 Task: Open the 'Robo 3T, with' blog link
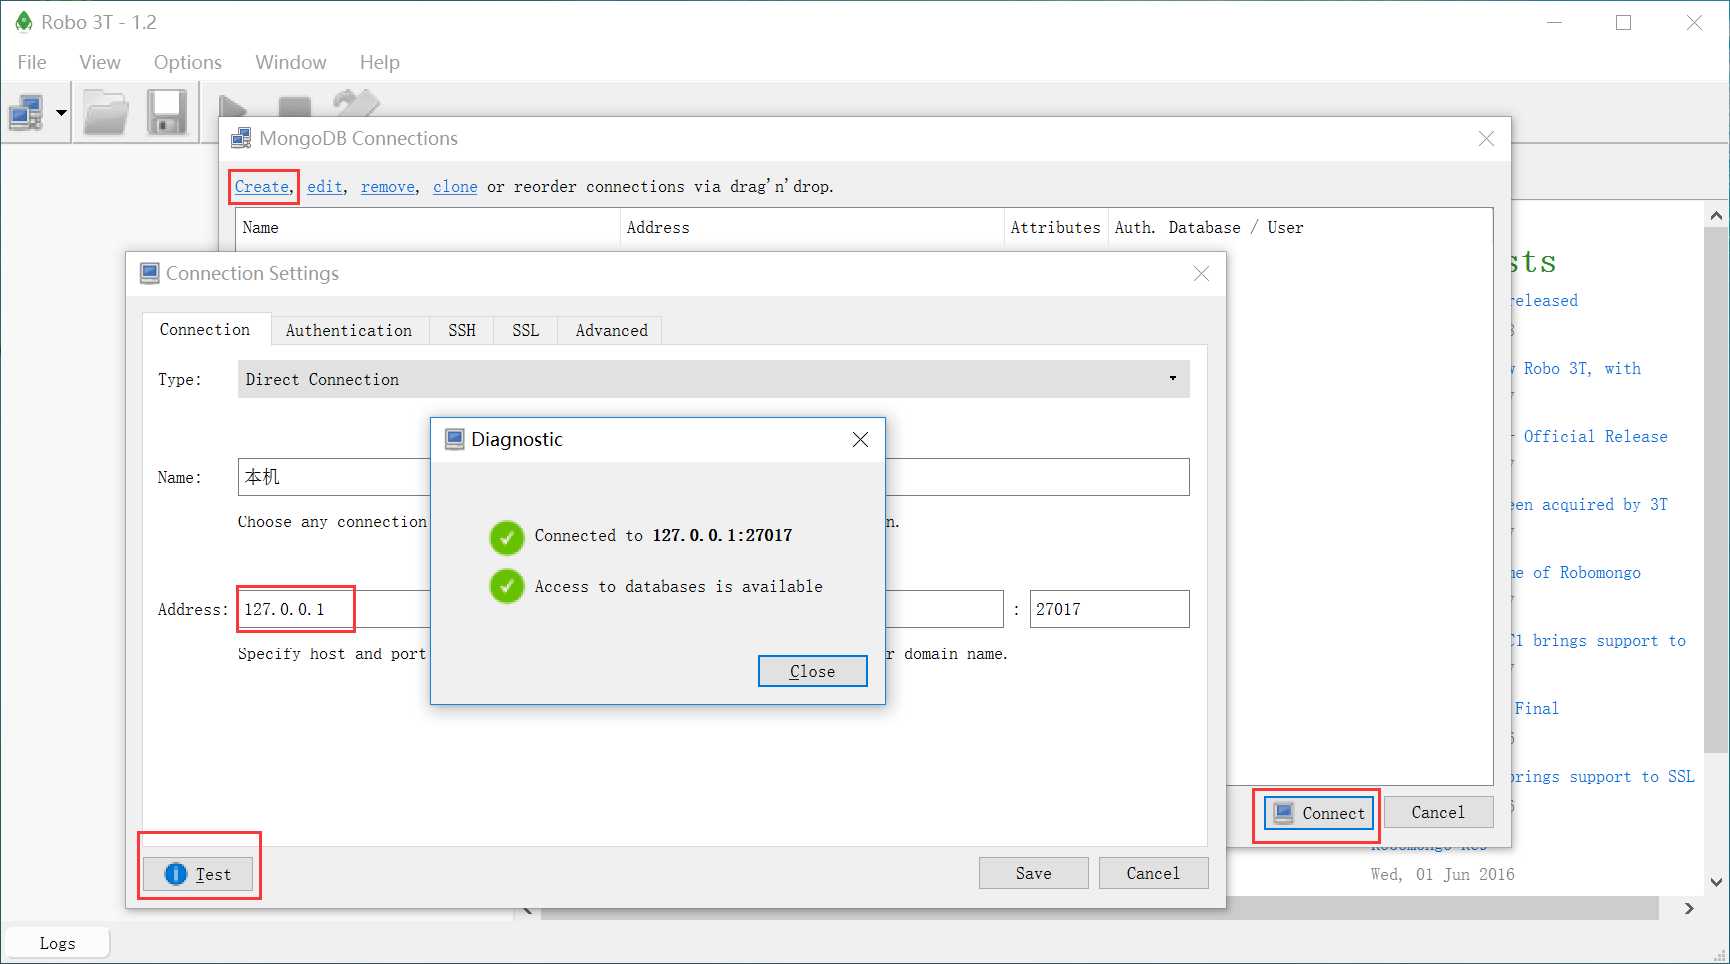click(1582, 369)
